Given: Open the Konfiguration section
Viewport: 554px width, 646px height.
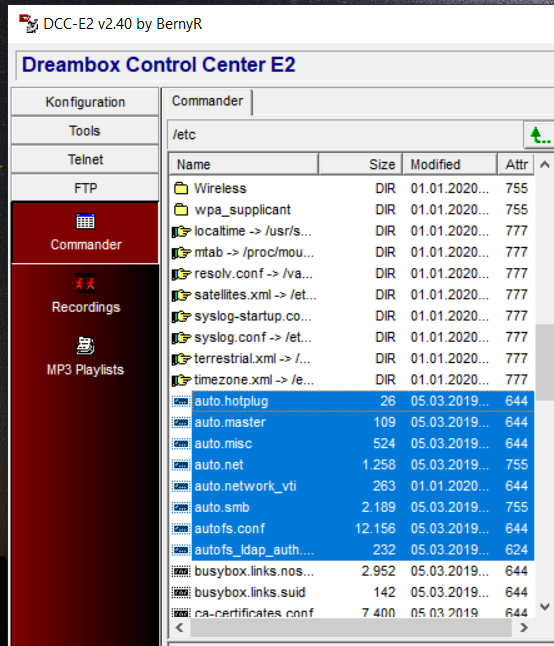Looking at the screenshot, I should coord(85,102).
